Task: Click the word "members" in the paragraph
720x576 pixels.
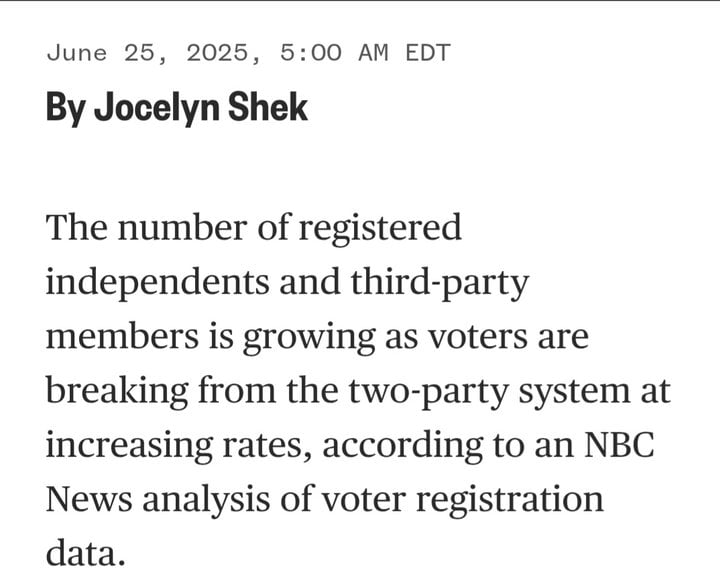Action: pos(122,336)
